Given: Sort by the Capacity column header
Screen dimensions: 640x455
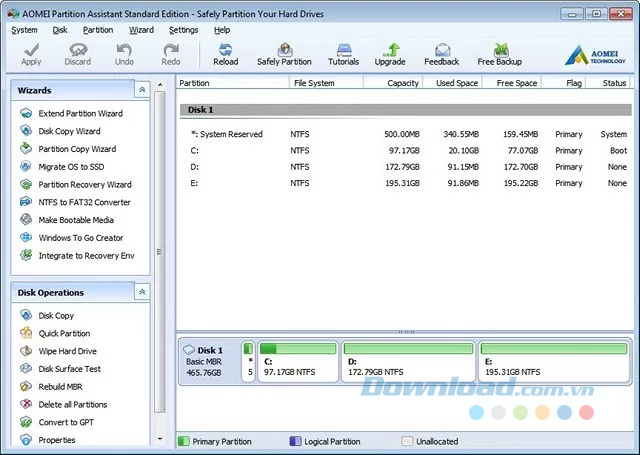Looking at the screenshot, I should coord(393,83).
